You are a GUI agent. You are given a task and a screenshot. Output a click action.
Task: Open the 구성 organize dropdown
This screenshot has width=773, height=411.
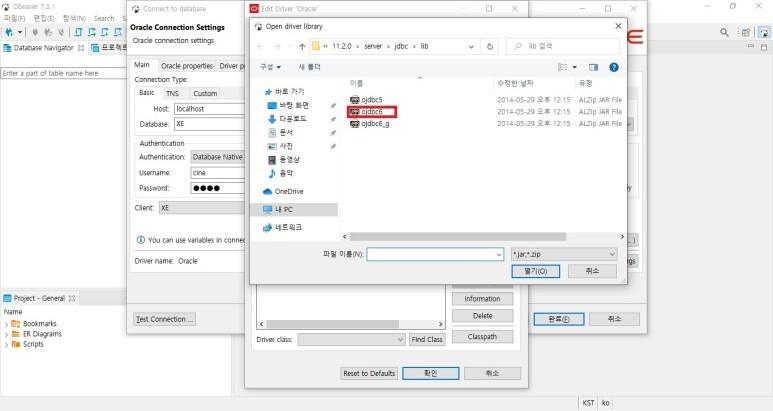(x=270, y=67)
